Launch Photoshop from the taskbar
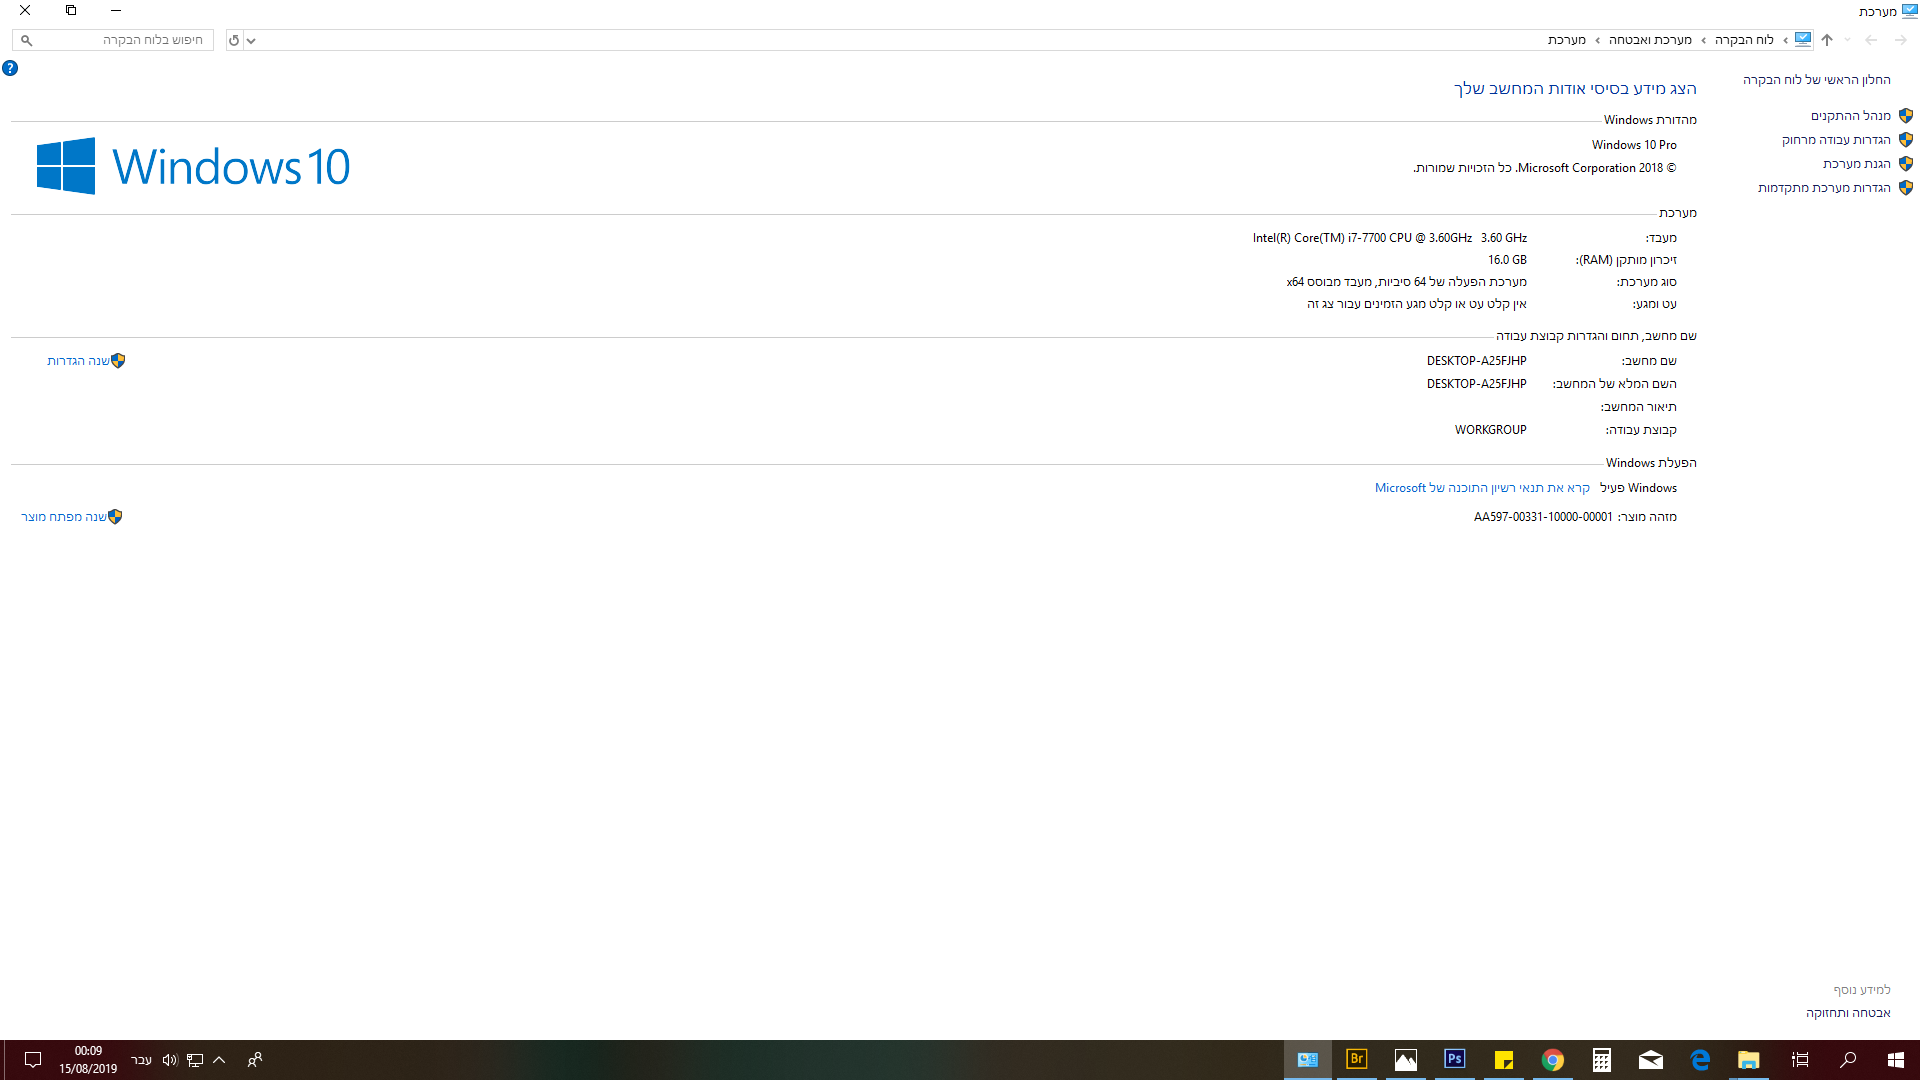Screen dimensions: 1920x1080 tap(1454, 1059)
